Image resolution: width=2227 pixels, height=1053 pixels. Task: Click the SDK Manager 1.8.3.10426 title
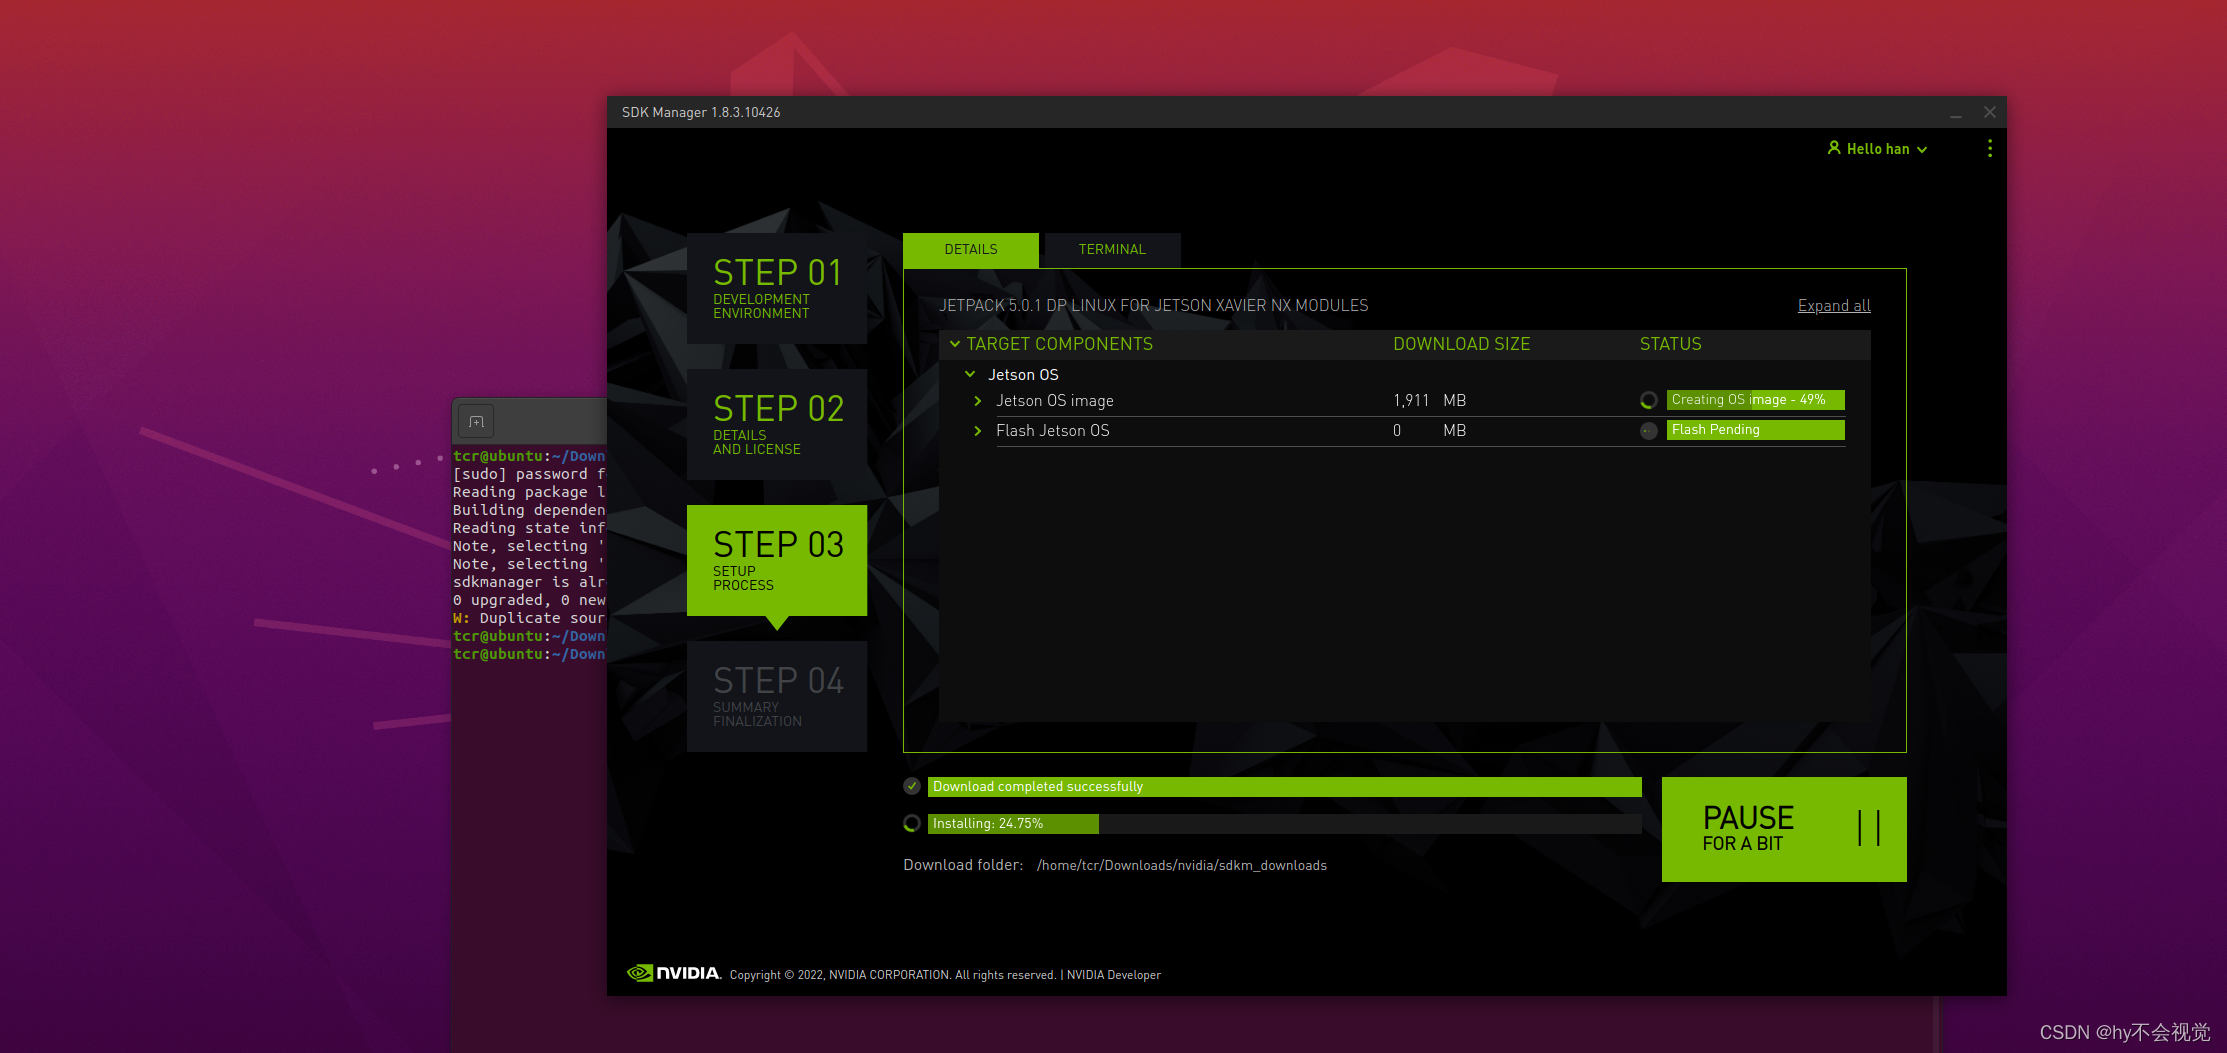coord(701,112)
